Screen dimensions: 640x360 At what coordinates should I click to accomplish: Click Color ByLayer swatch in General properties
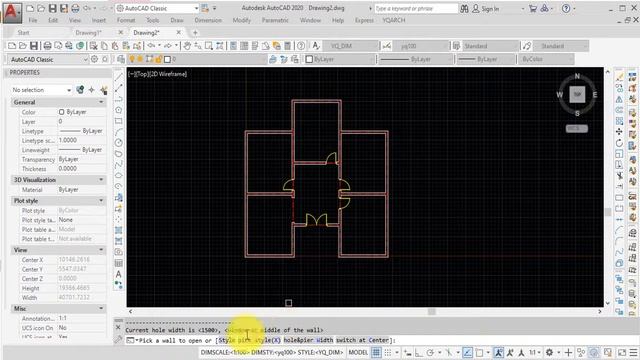(61, 112)
